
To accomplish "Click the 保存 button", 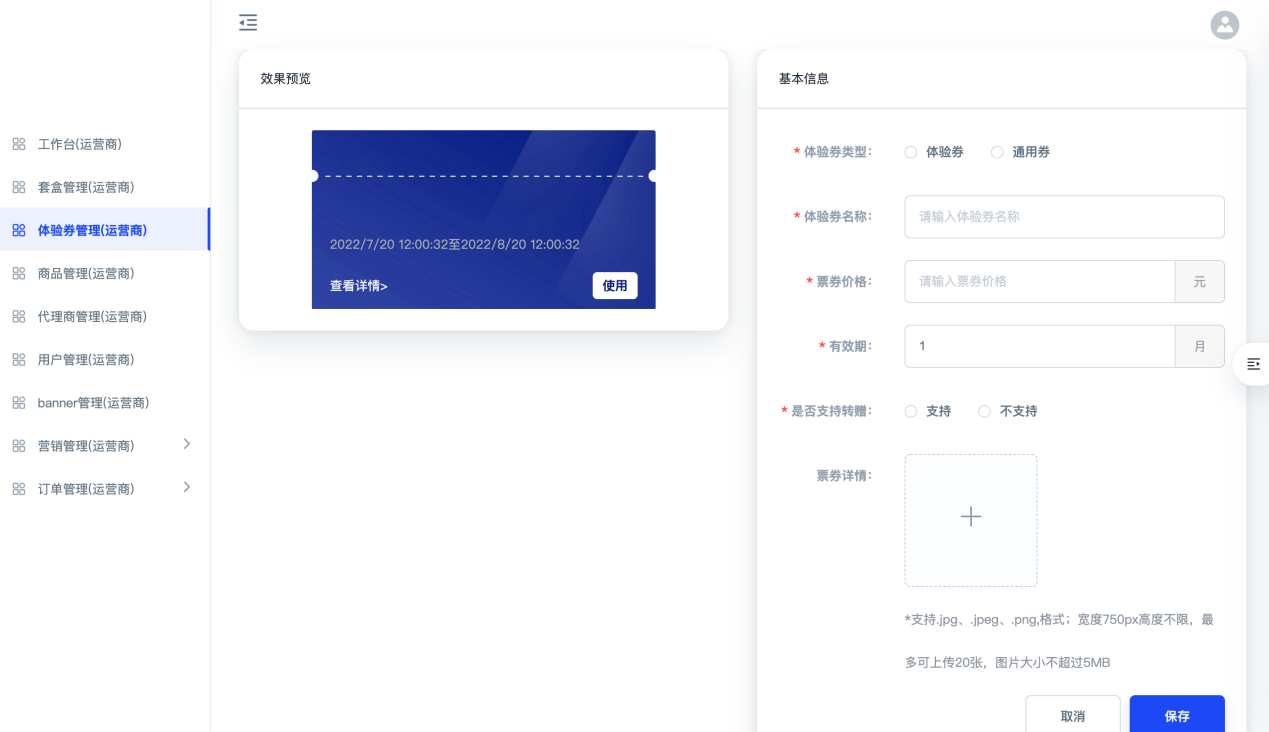I will (1176, 715).
